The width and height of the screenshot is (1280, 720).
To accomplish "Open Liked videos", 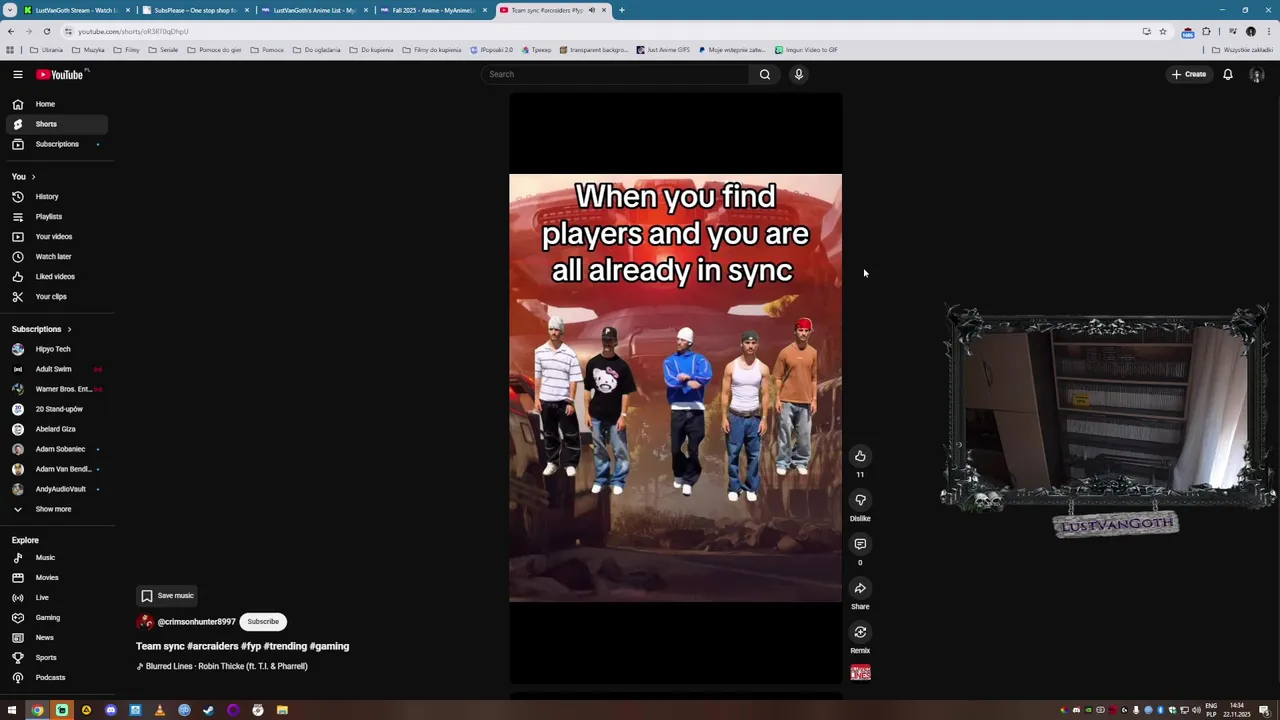I will click(55, 277).
